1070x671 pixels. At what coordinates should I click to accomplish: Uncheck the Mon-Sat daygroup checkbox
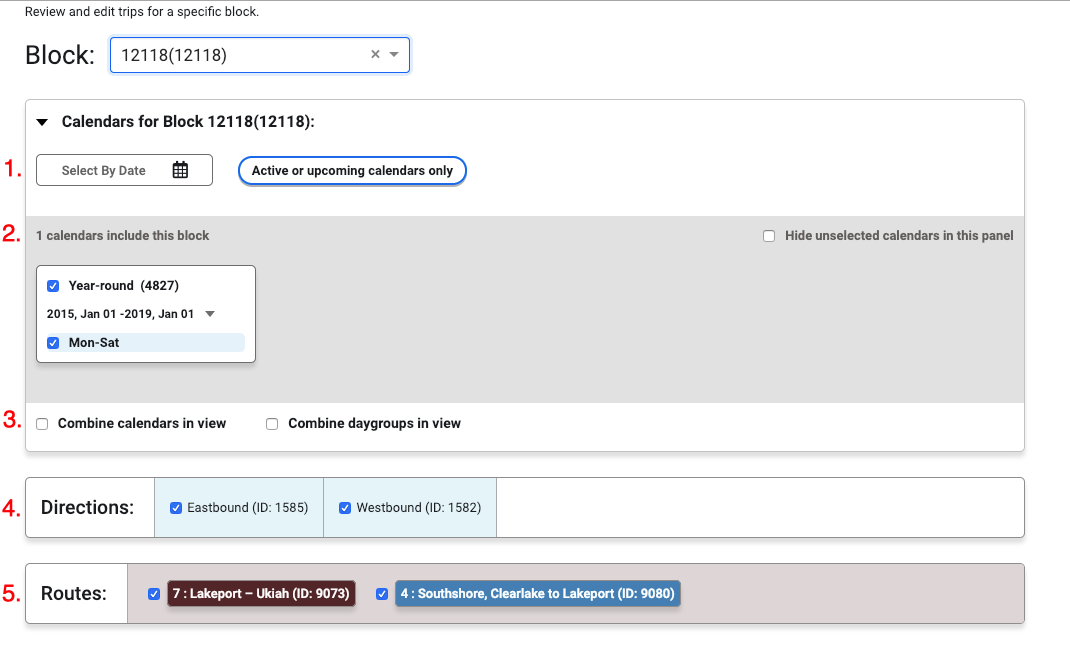(x=53, y=343)
